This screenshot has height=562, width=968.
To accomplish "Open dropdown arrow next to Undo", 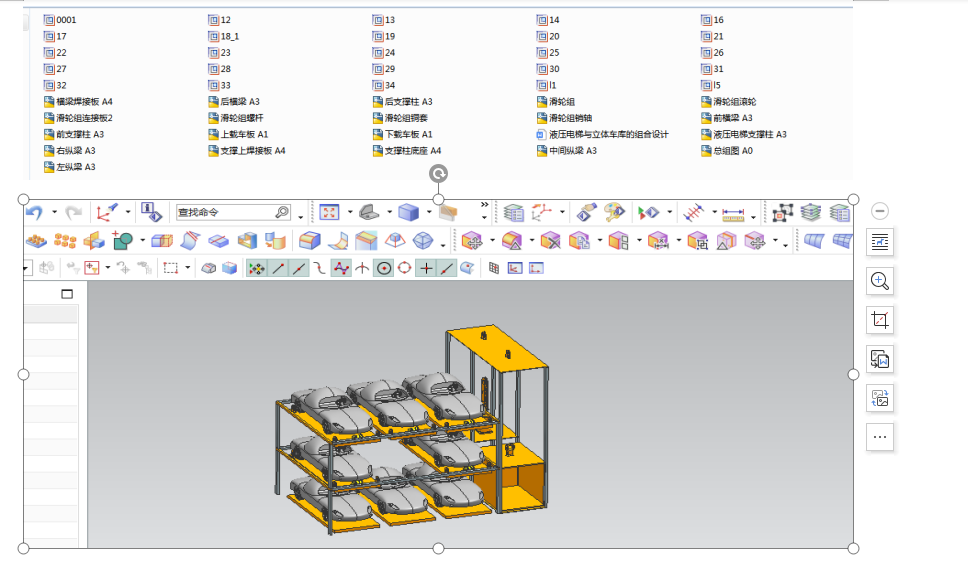I will point(54,213).
